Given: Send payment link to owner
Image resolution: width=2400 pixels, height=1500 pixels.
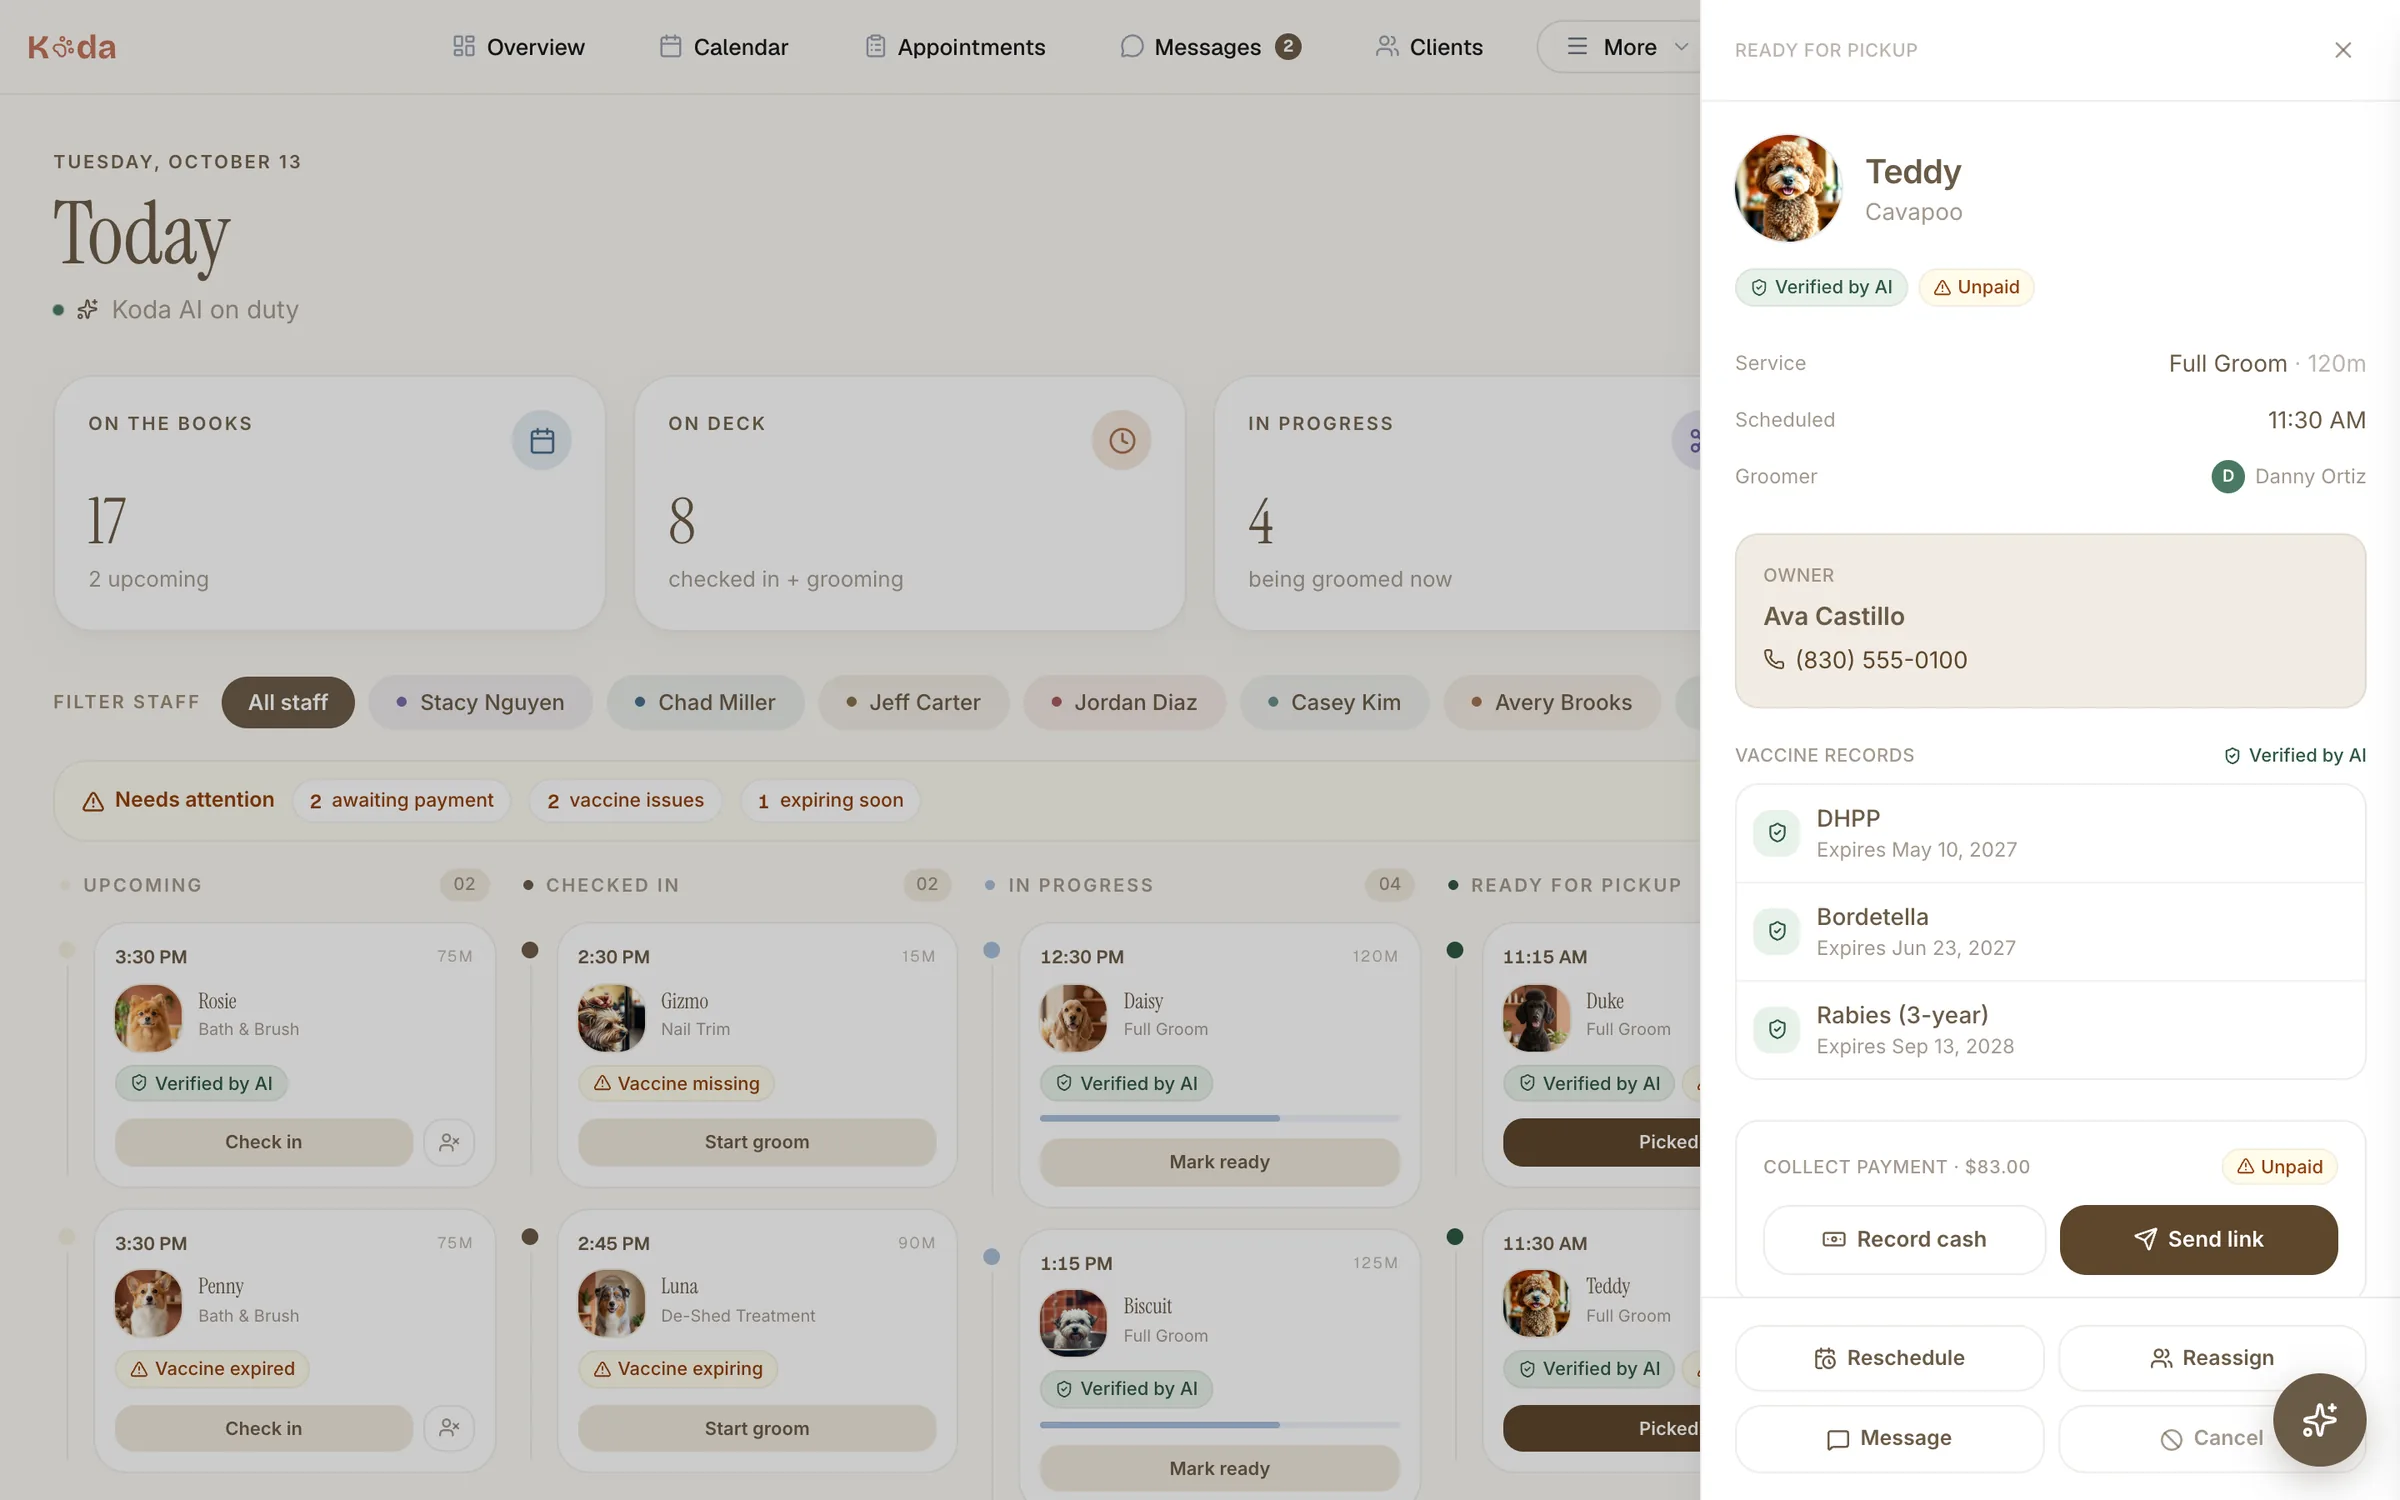Looking at the screenshot, I should point(2198,1239).
